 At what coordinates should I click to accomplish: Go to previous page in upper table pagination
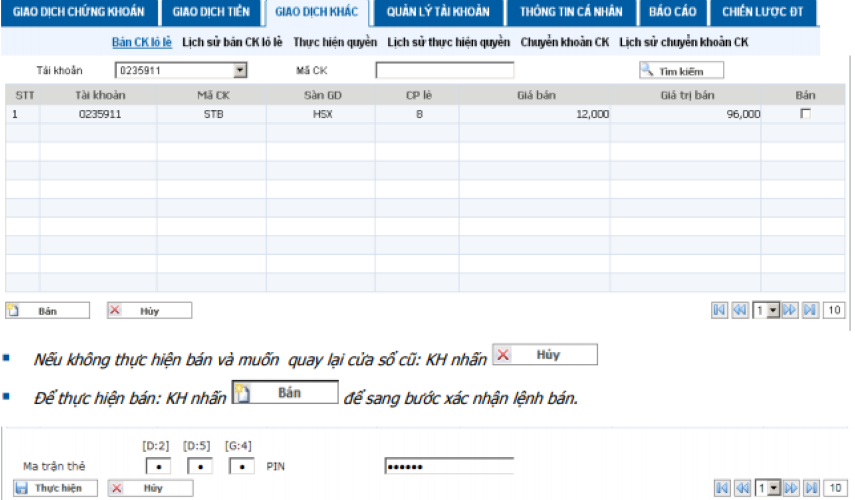[x=739, y=311]
